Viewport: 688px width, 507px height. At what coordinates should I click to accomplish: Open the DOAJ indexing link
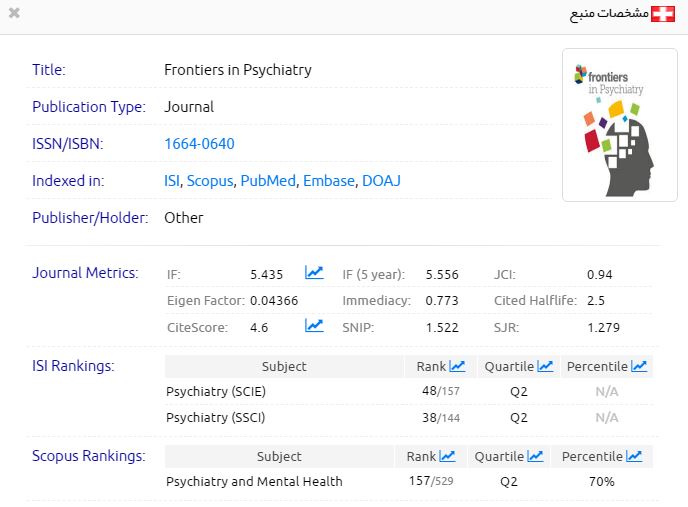coord(380,181)
